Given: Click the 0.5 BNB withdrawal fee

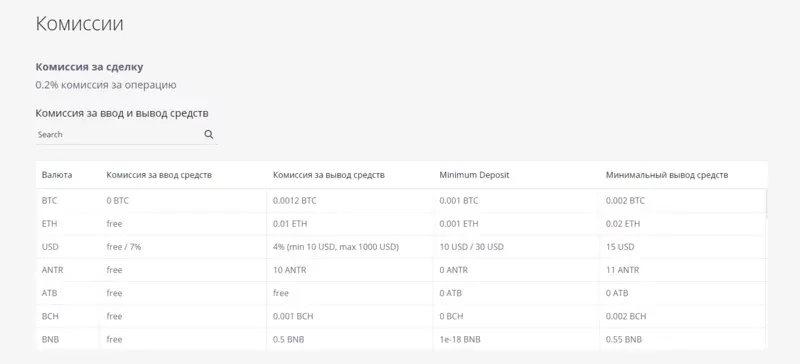Looking at the screenshot, I should (288, 339).
